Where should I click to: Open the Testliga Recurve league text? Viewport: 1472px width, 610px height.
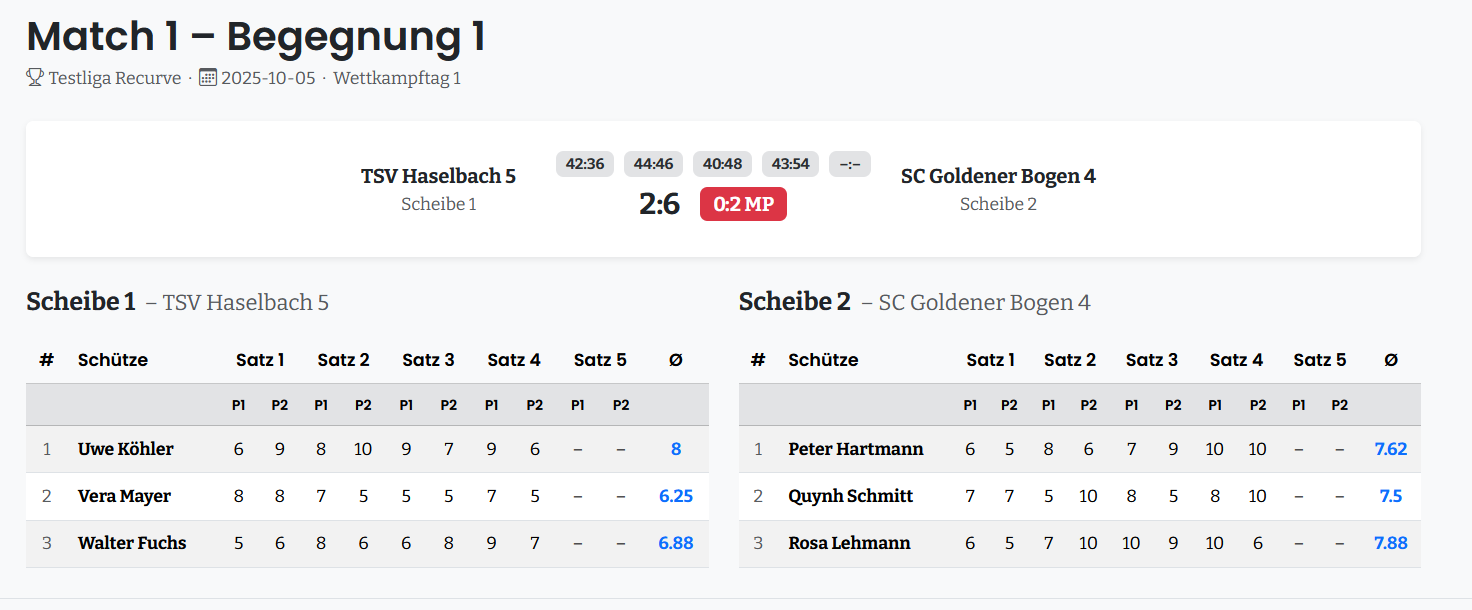[x=115, y=78]
